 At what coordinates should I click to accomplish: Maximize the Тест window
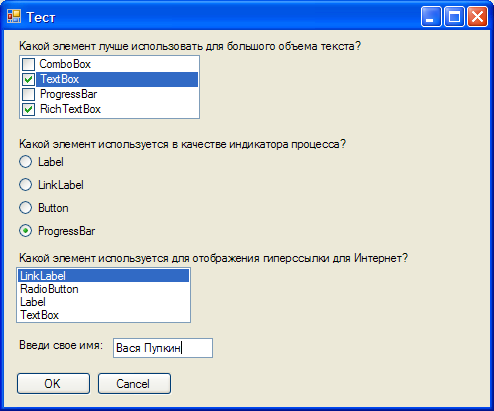[454, 17]
